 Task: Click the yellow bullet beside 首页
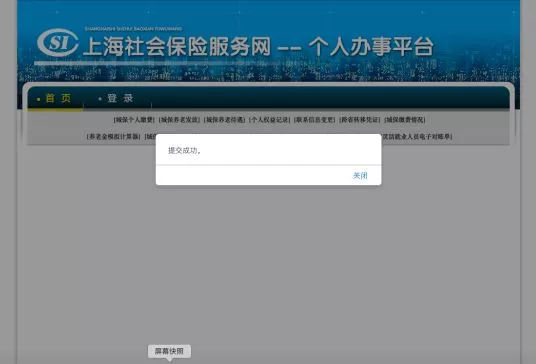click(39, 99)
